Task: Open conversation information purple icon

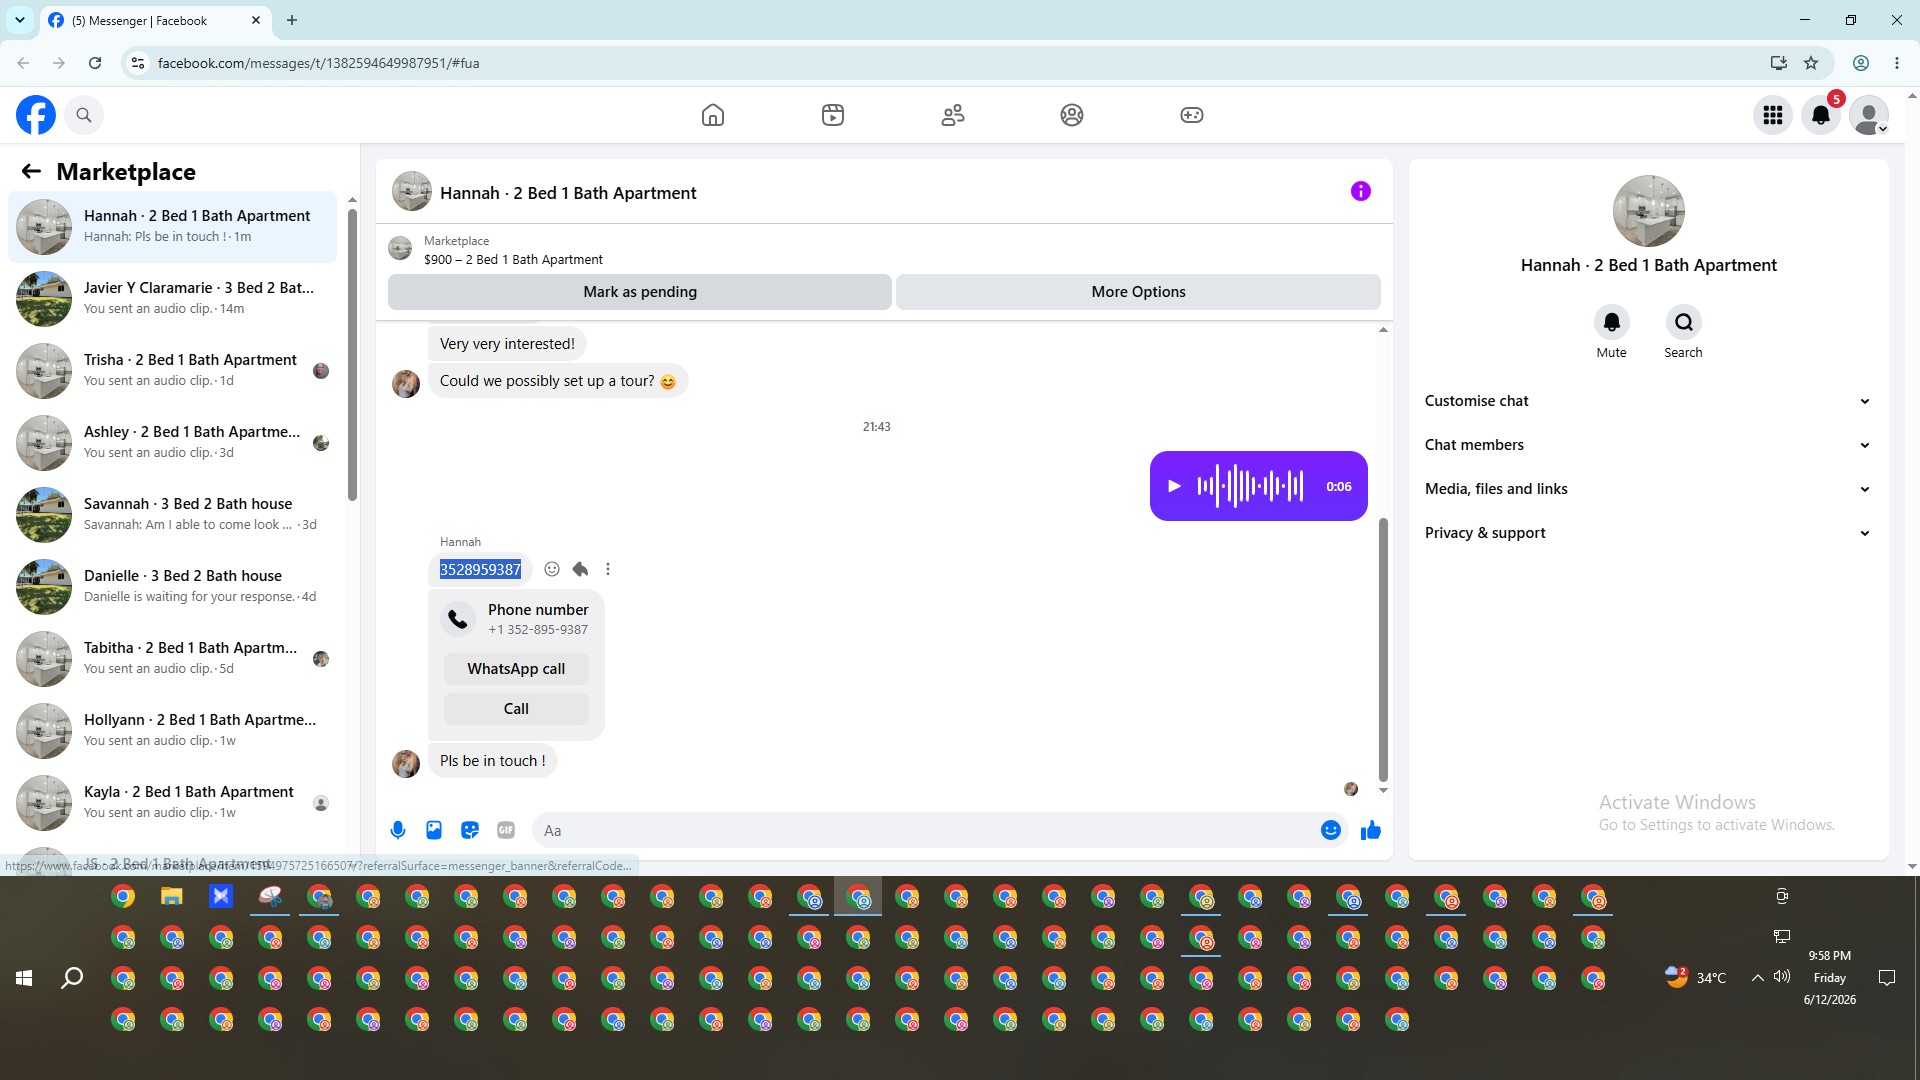Action: pos(1361,191)
